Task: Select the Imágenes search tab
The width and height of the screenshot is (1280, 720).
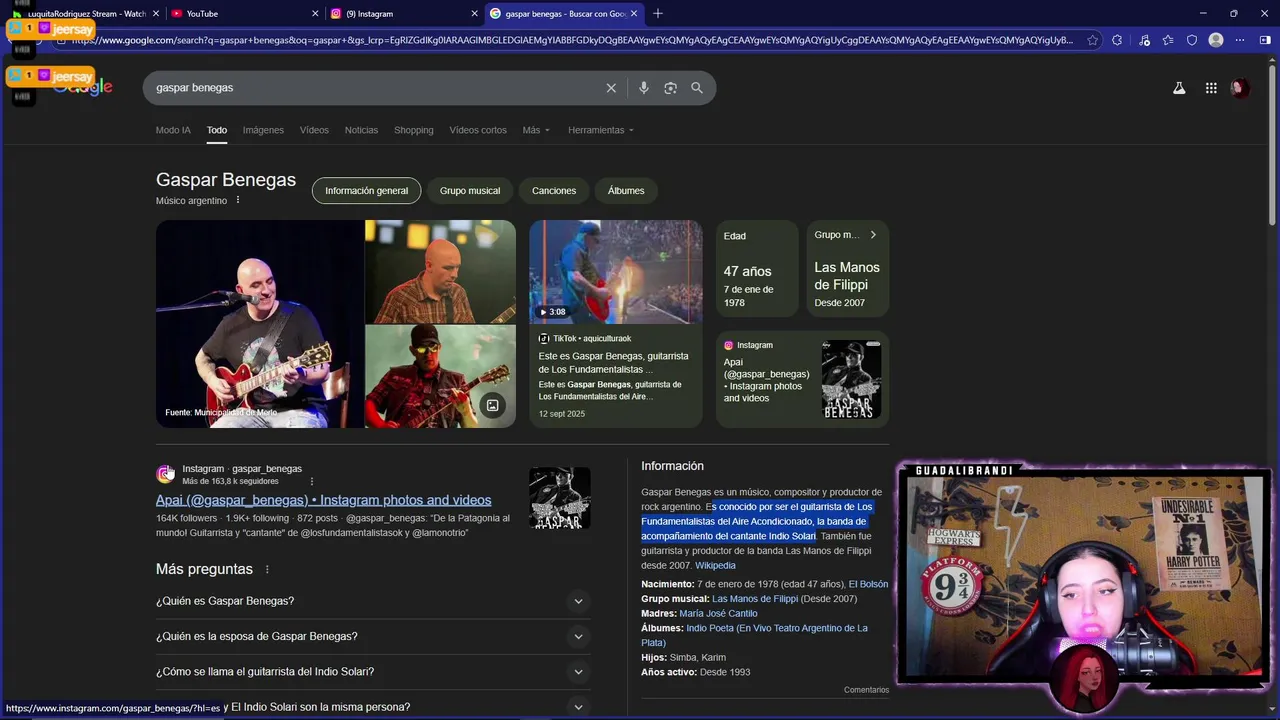Action: (263, 130)
